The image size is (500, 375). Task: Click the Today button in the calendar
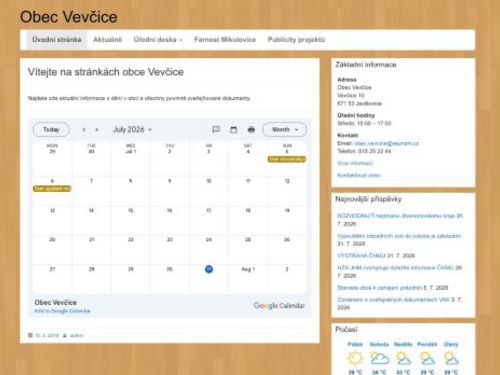(51, 130)
